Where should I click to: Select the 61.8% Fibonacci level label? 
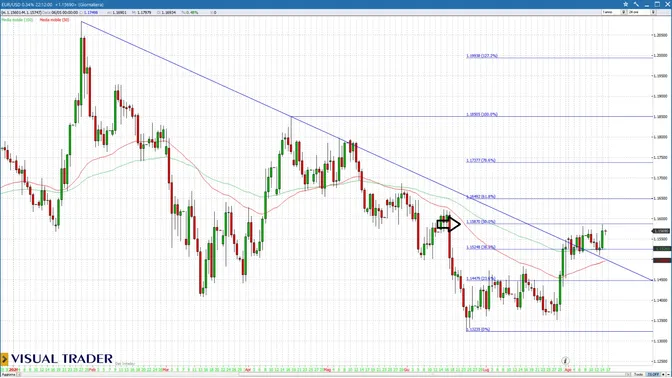click(481, 197)
